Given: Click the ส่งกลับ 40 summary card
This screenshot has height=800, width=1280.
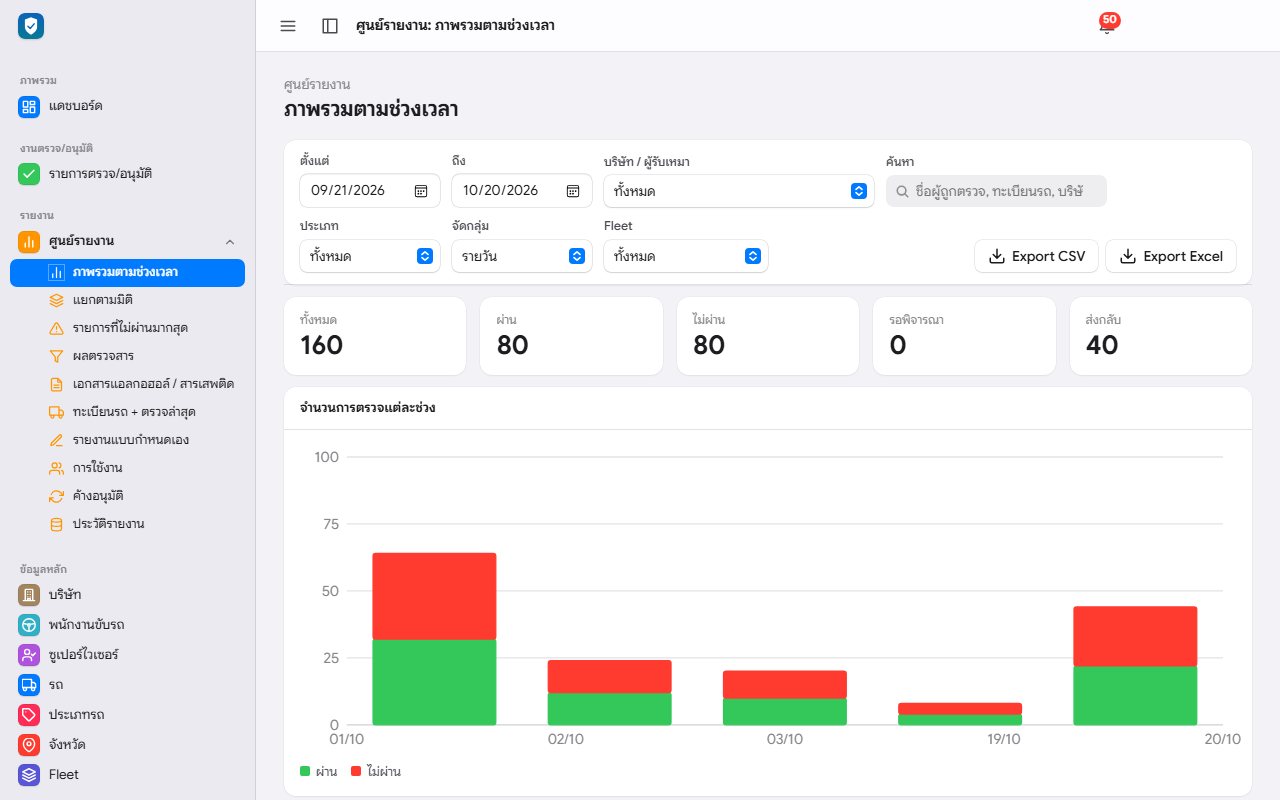Looking at the screenshot, I should coord(1161,336).
